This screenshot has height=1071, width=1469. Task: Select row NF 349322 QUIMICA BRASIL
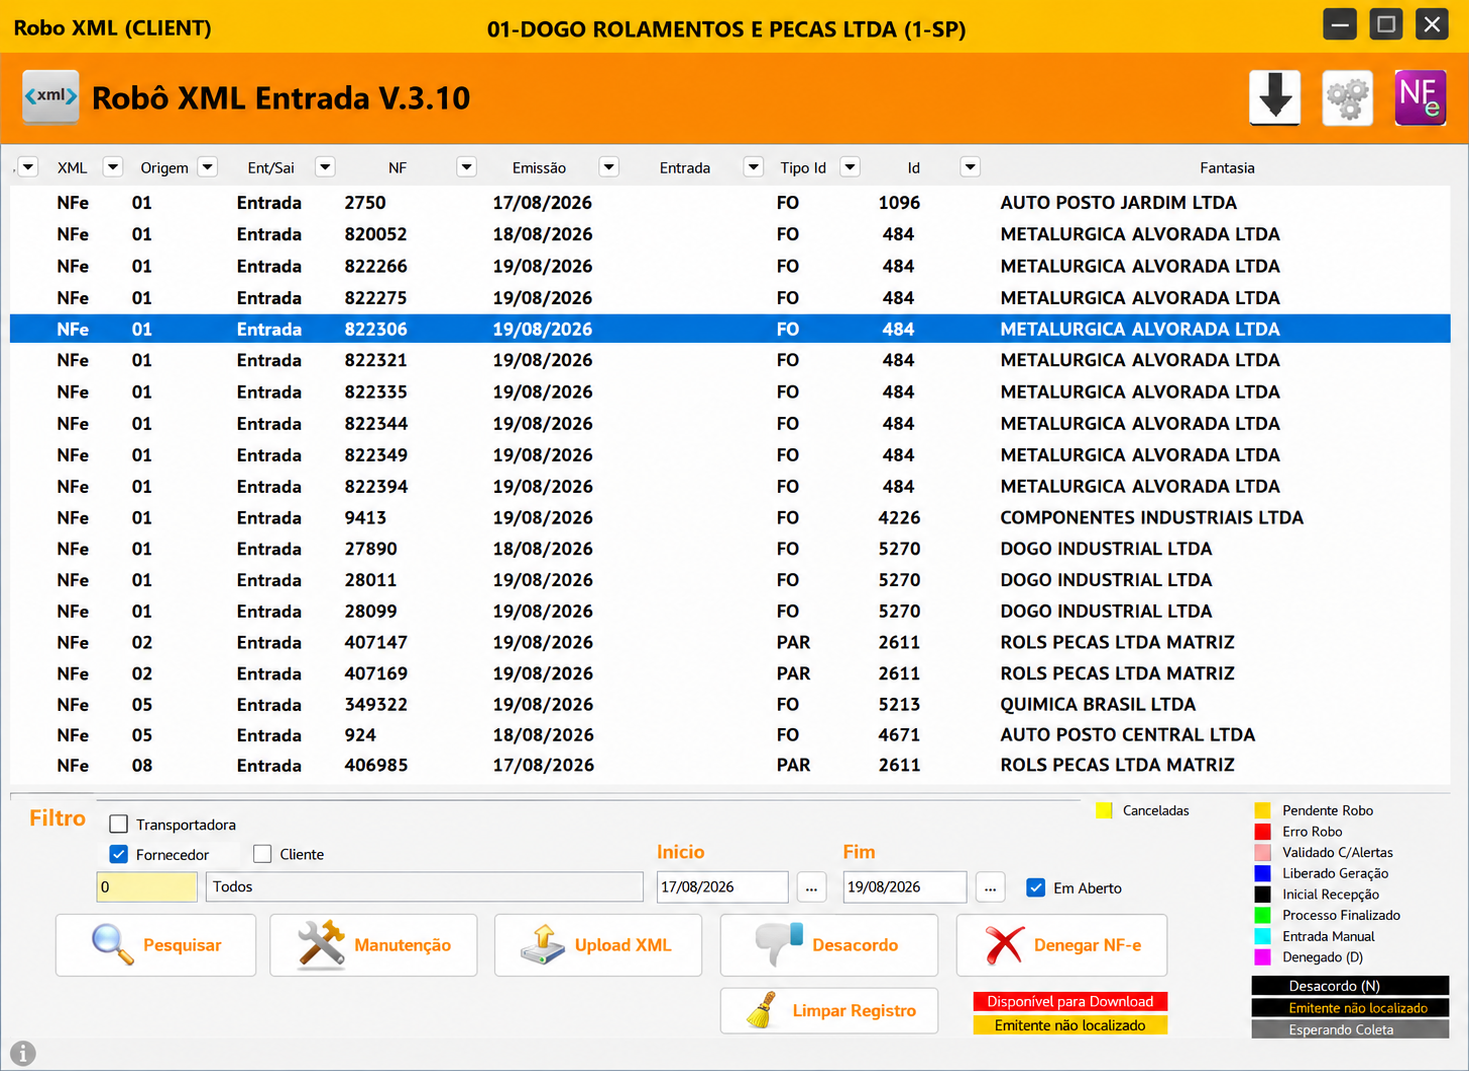730,704
